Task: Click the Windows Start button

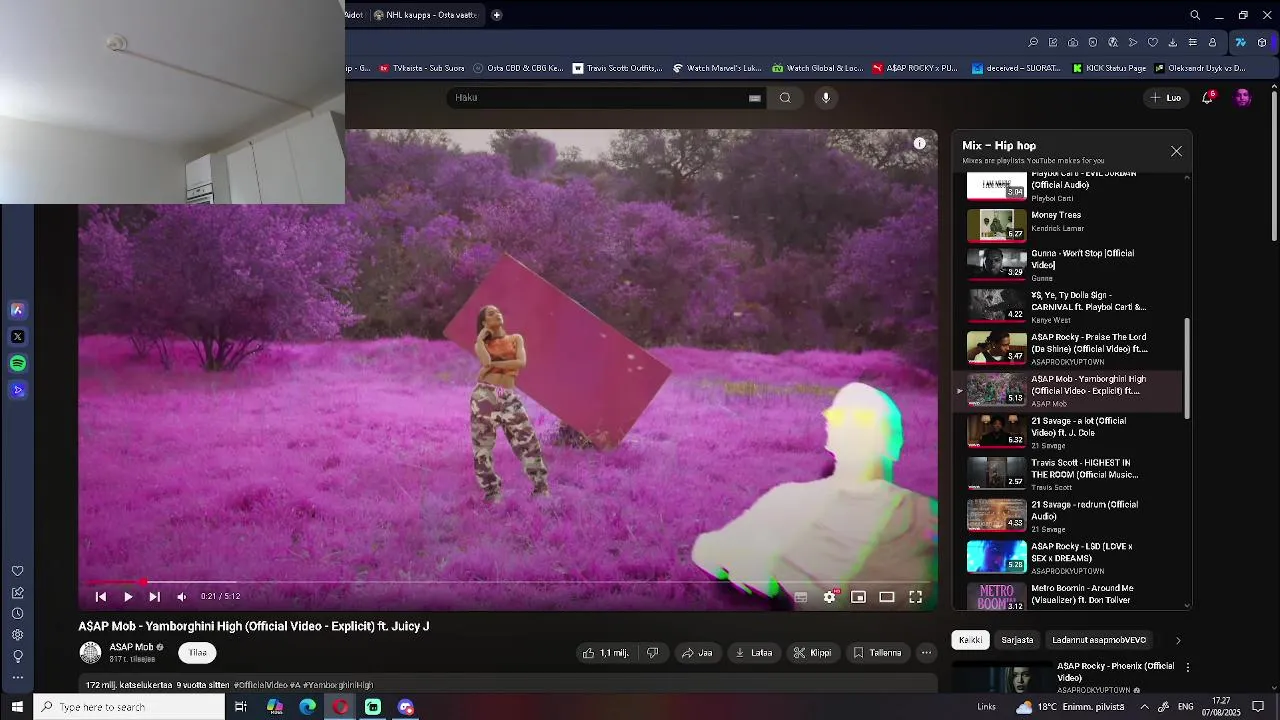Action: 17,707
